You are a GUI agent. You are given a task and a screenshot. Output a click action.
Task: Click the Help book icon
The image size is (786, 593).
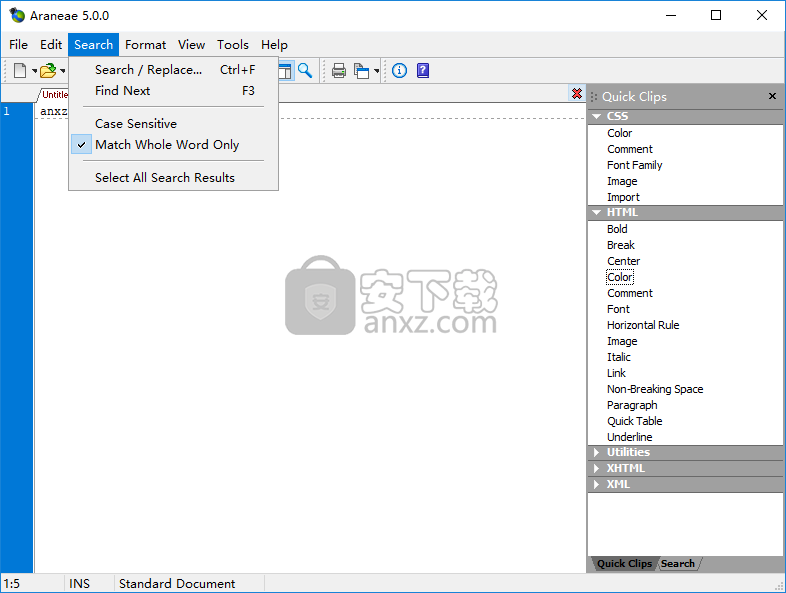423,71
